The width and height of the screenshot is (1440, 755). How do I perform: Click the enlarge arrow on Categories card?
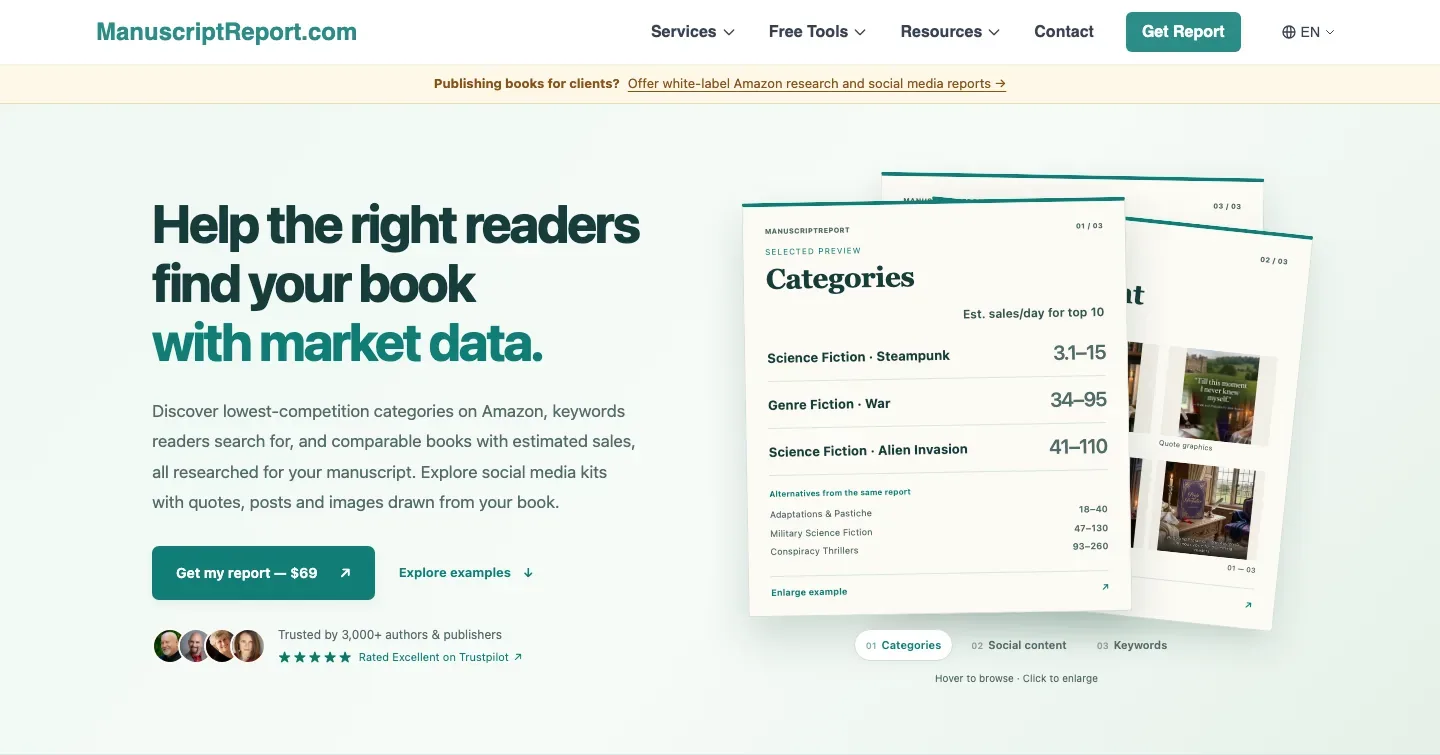coord(1105,587)
